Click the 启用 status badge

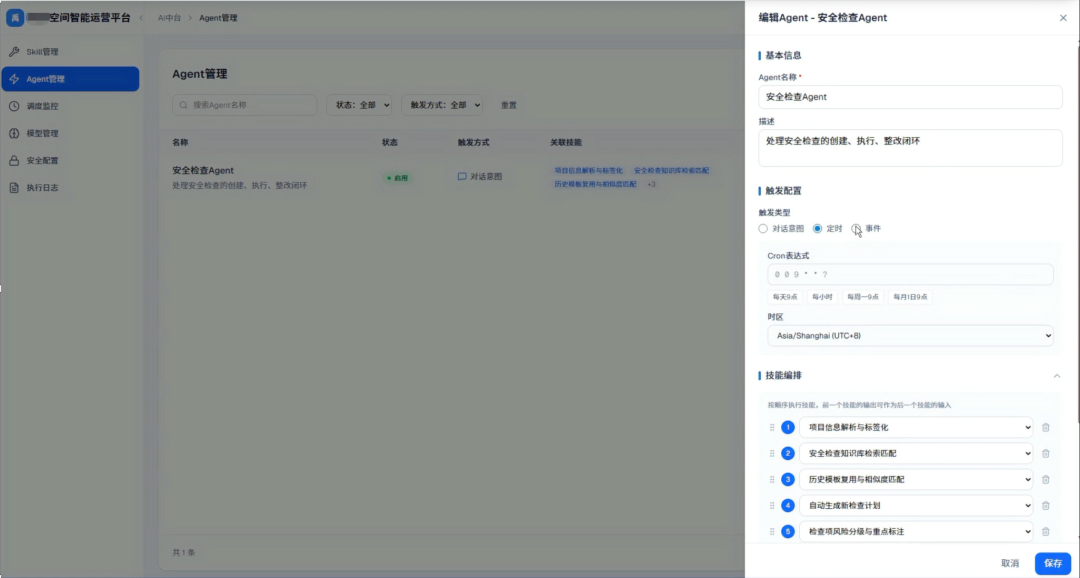pyautogui.click(x=397, y=178)
